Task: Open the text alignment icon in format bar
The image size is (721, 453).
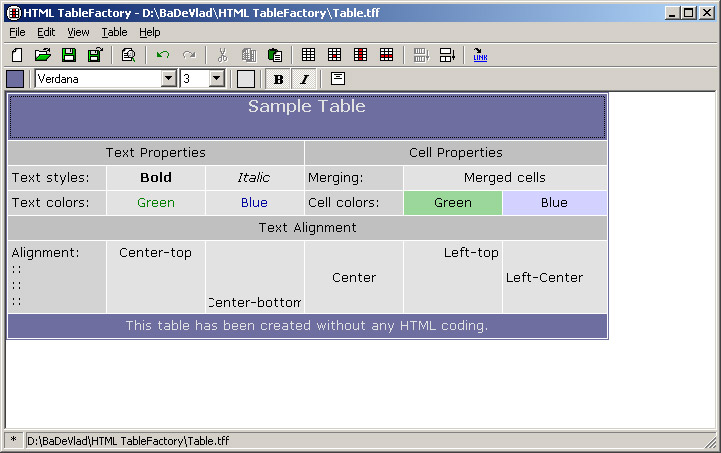Action: [338, 79]
